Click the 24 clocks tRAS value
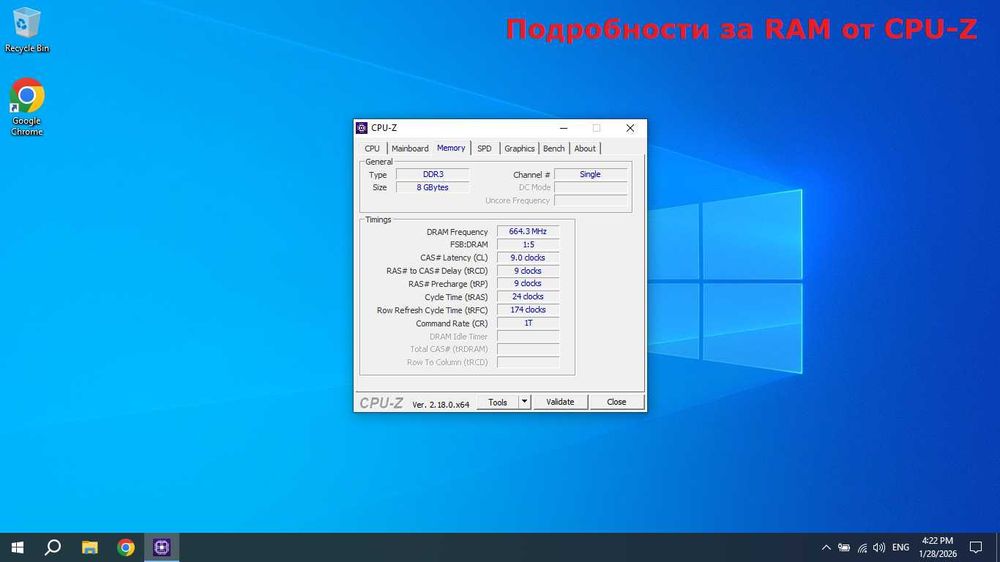1000x562 pixels. coord(528,297)
